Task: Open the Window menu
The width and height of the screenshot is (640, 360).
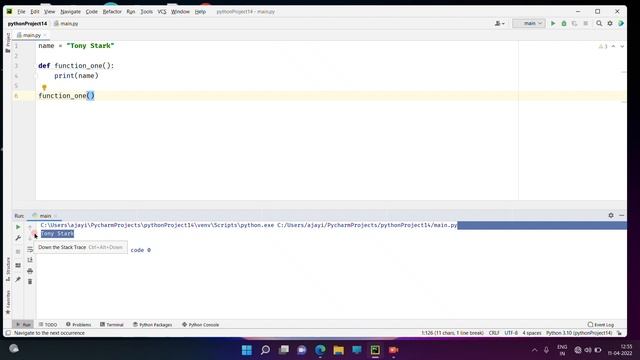Action: [180, 12]
